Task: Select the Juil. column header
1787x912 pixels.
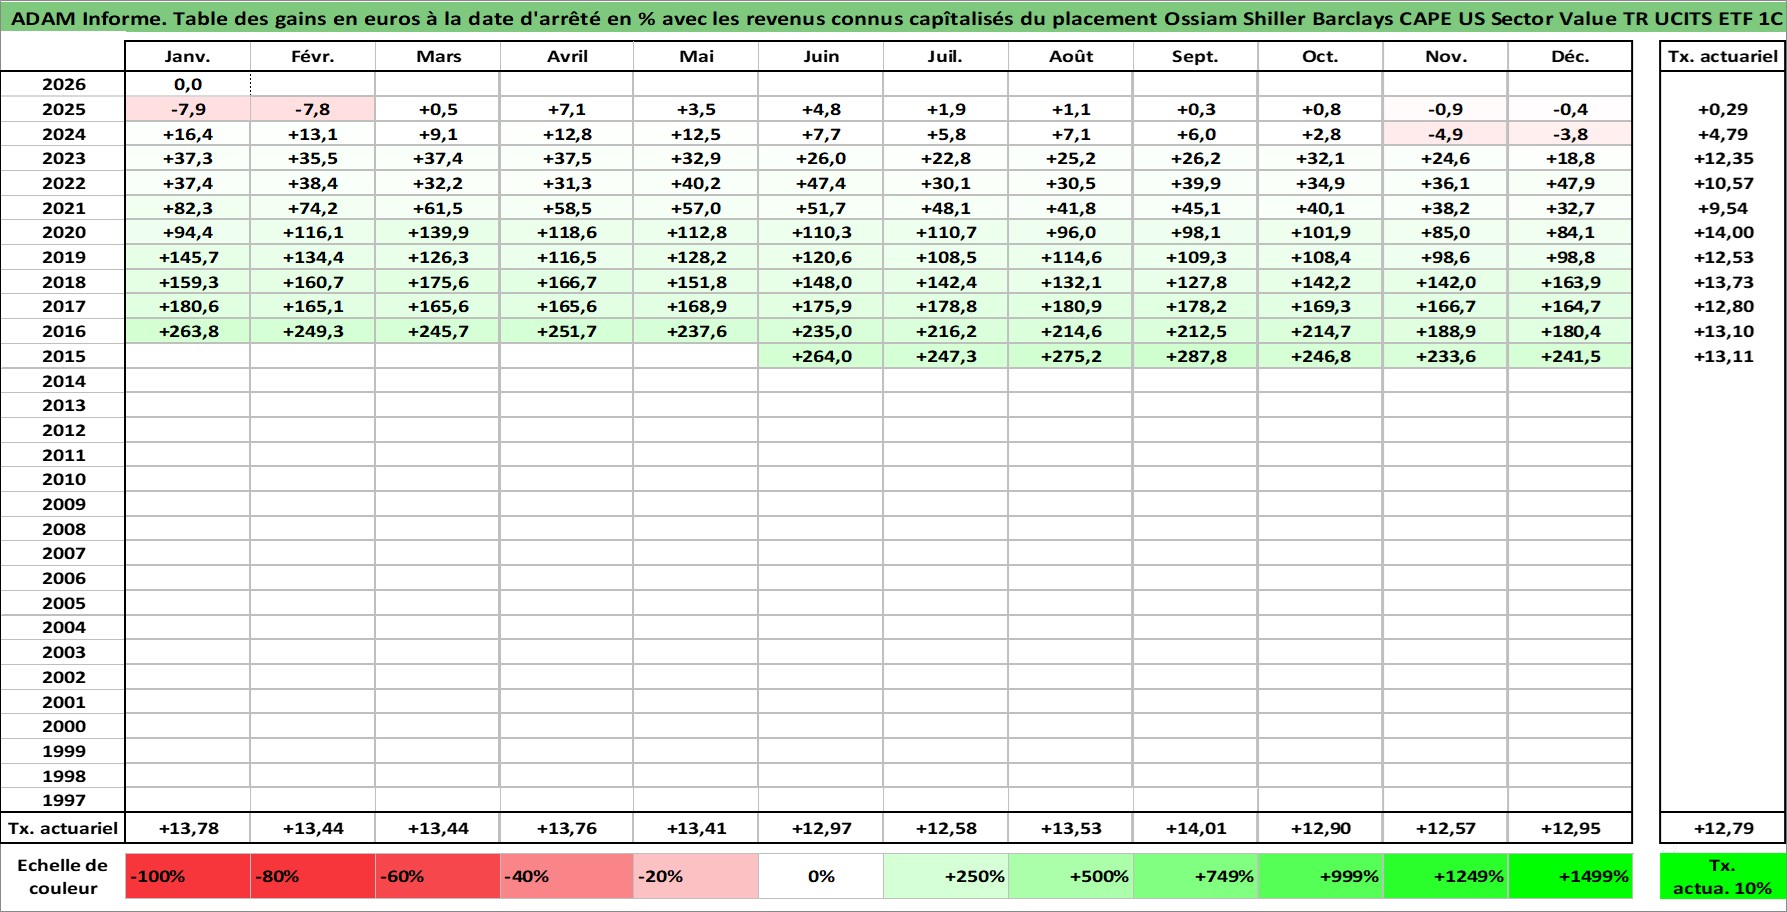Action: click(x=946, y=57)
